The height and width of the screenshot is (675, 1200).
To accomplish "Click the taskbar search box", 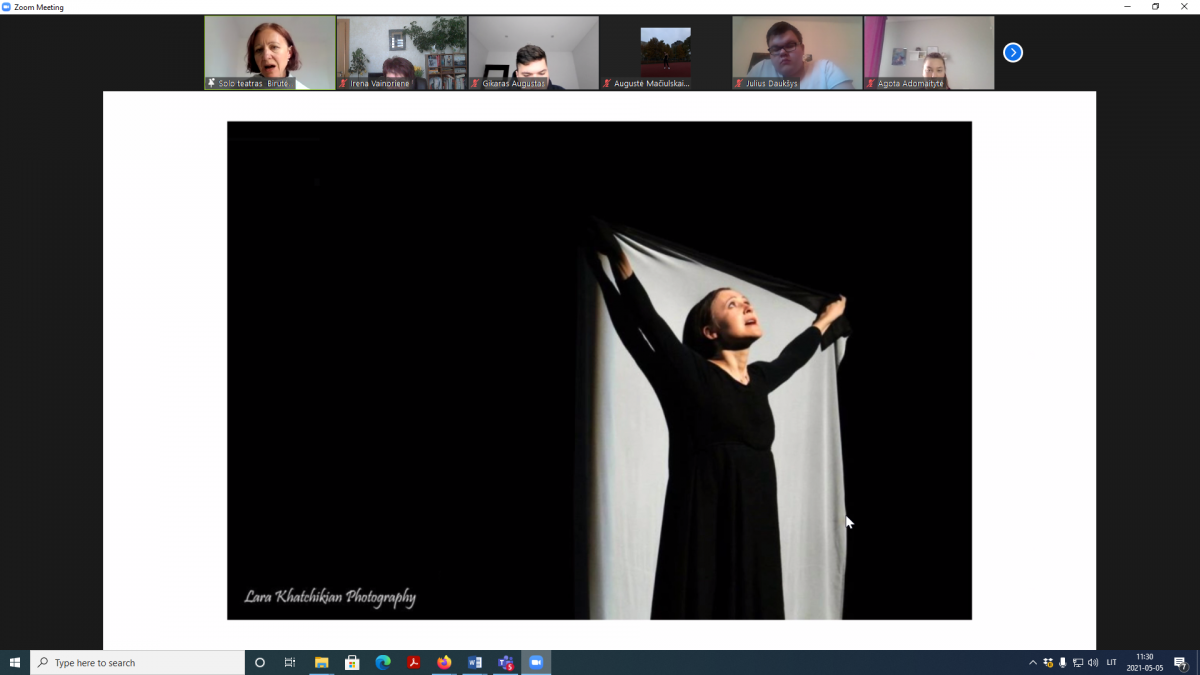I will tap(140, 662).
